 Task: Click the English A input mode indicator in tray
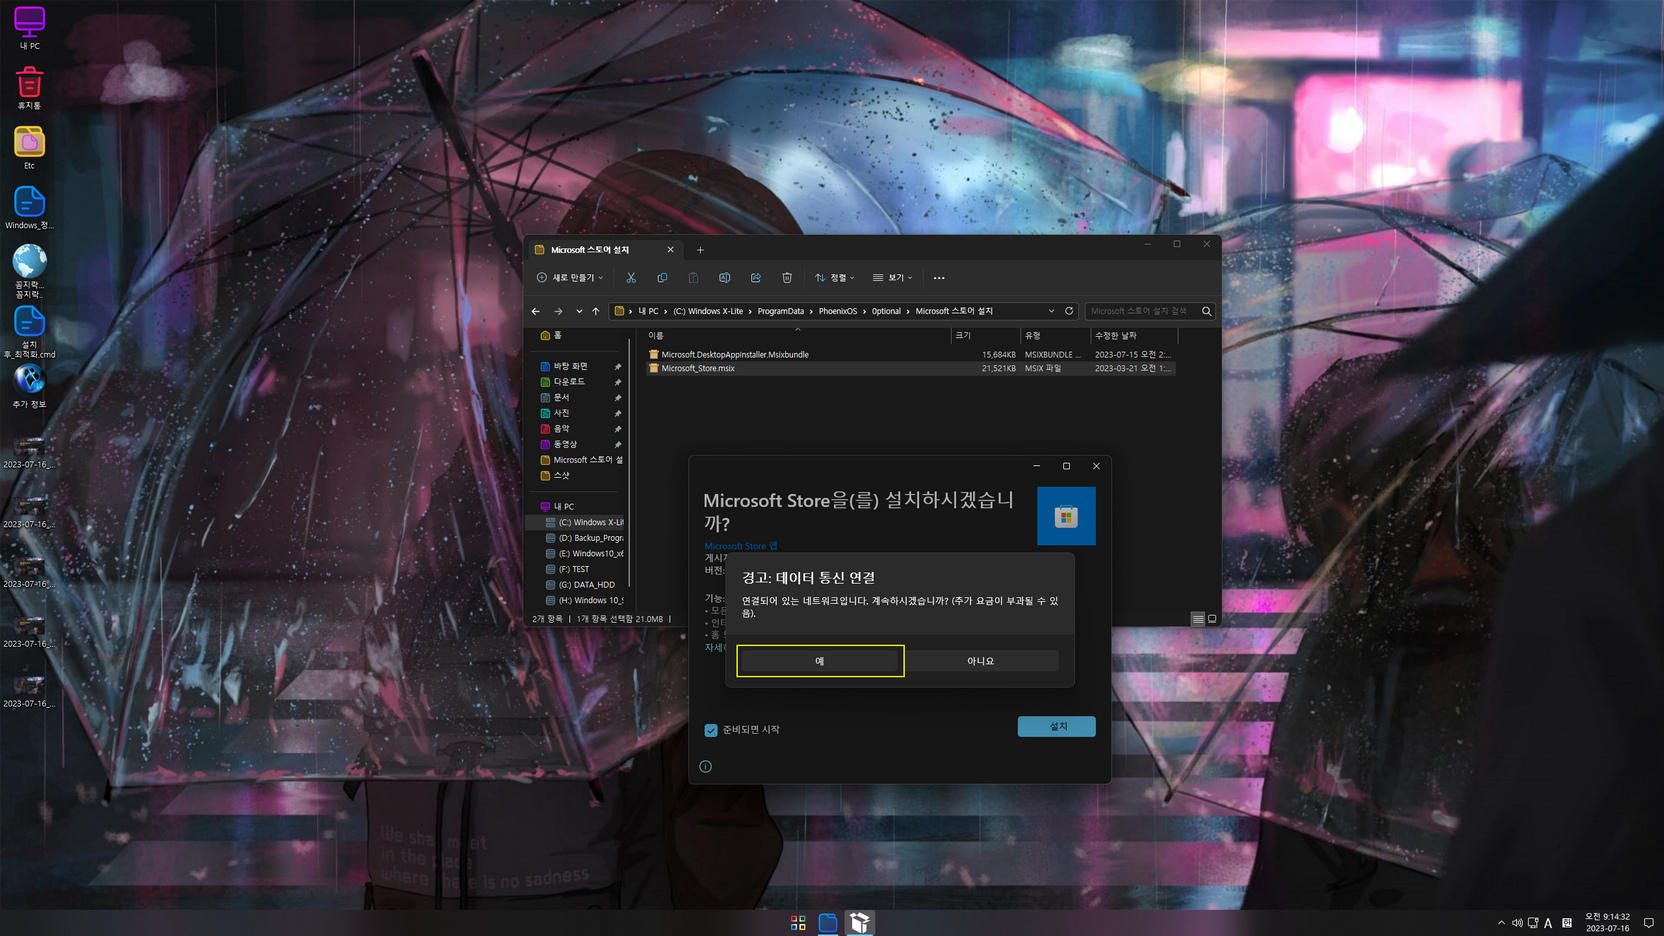pos(1548,923)
